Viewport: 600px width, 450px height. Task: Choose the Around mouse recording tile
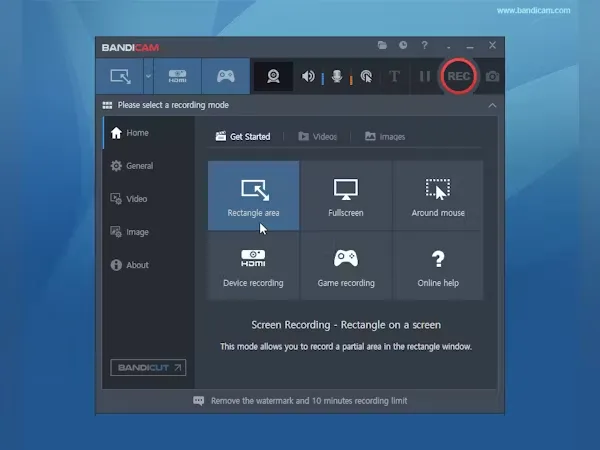(x=438, y=196)
